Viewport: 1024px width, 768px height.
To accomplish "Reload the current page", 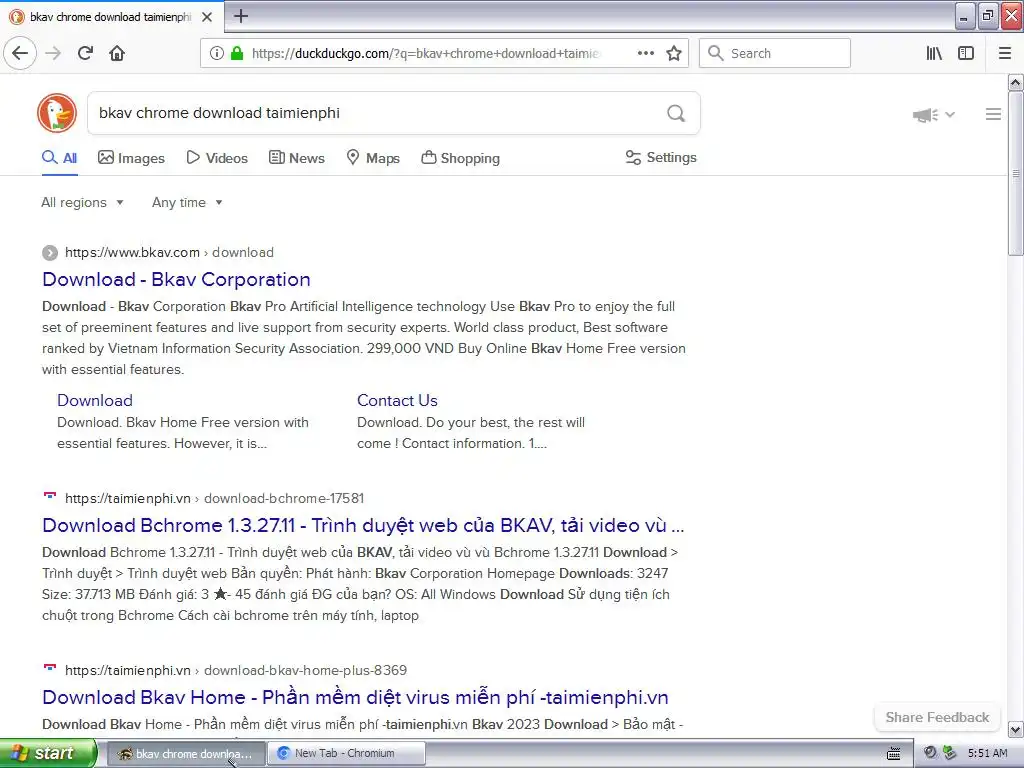I will point(85,53).
